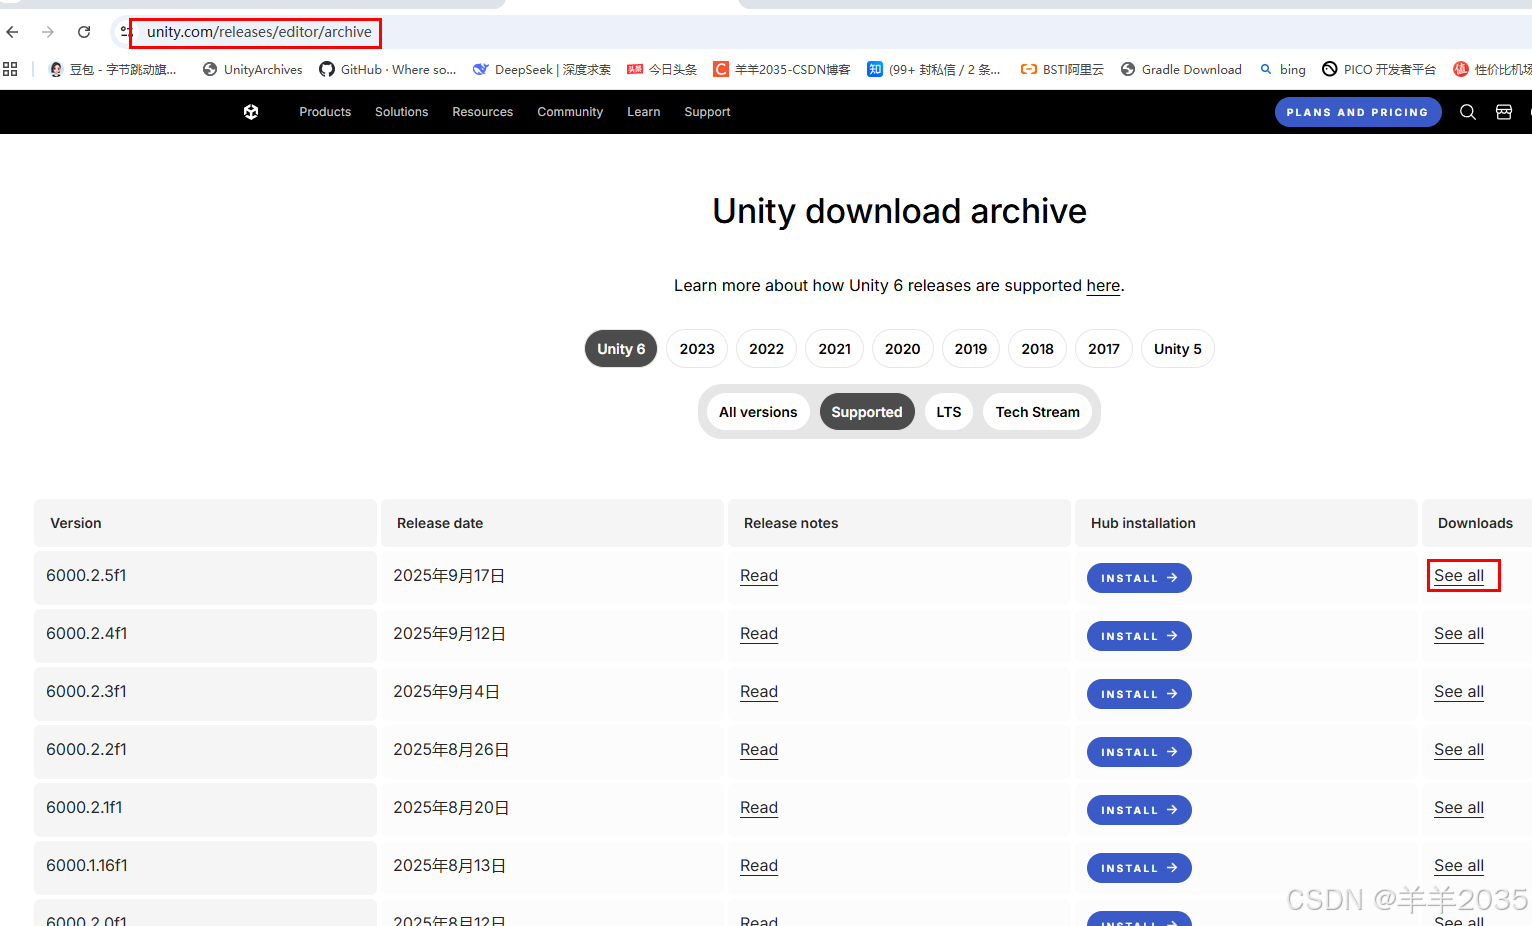The width and height of the screenshot is (1532, 926).
Task: Open the Products menu
Action: click(325, 112)
